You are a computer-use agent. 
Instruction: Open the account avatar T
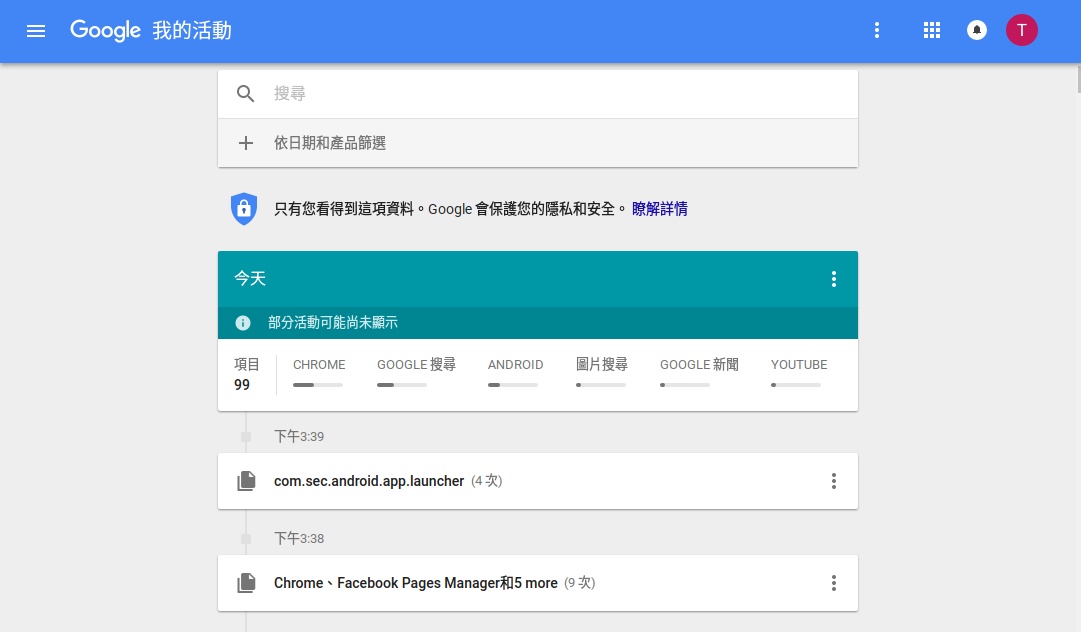coord(1021,30)
